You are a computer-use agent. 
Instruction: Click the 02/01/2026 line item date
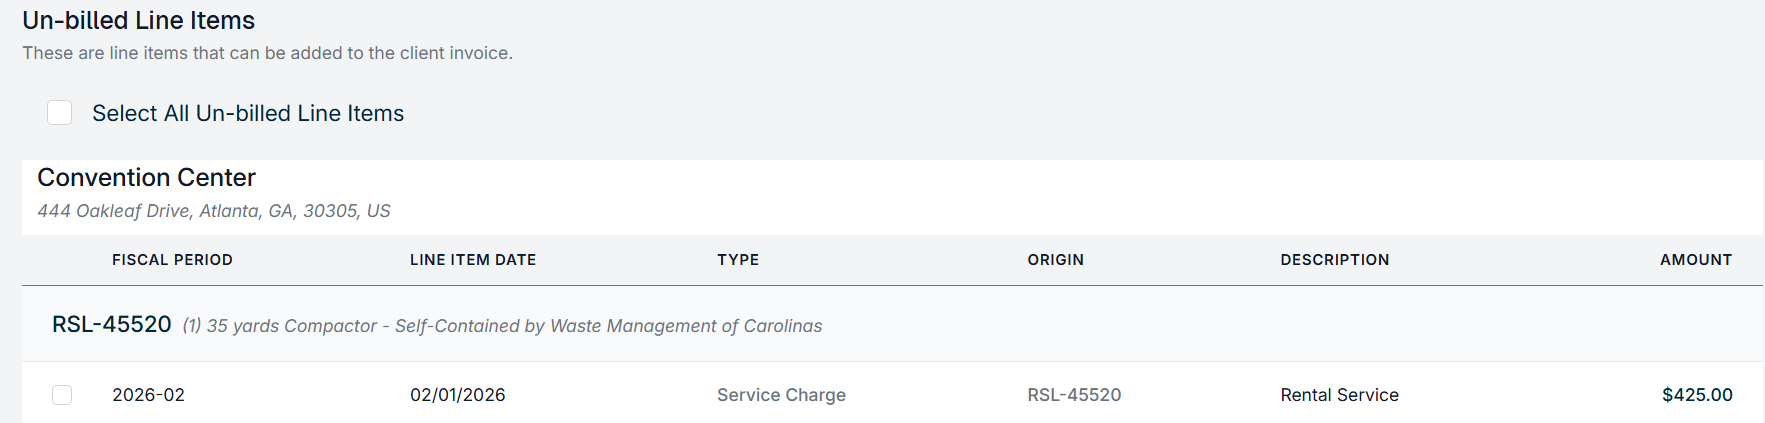coord(457,395)
